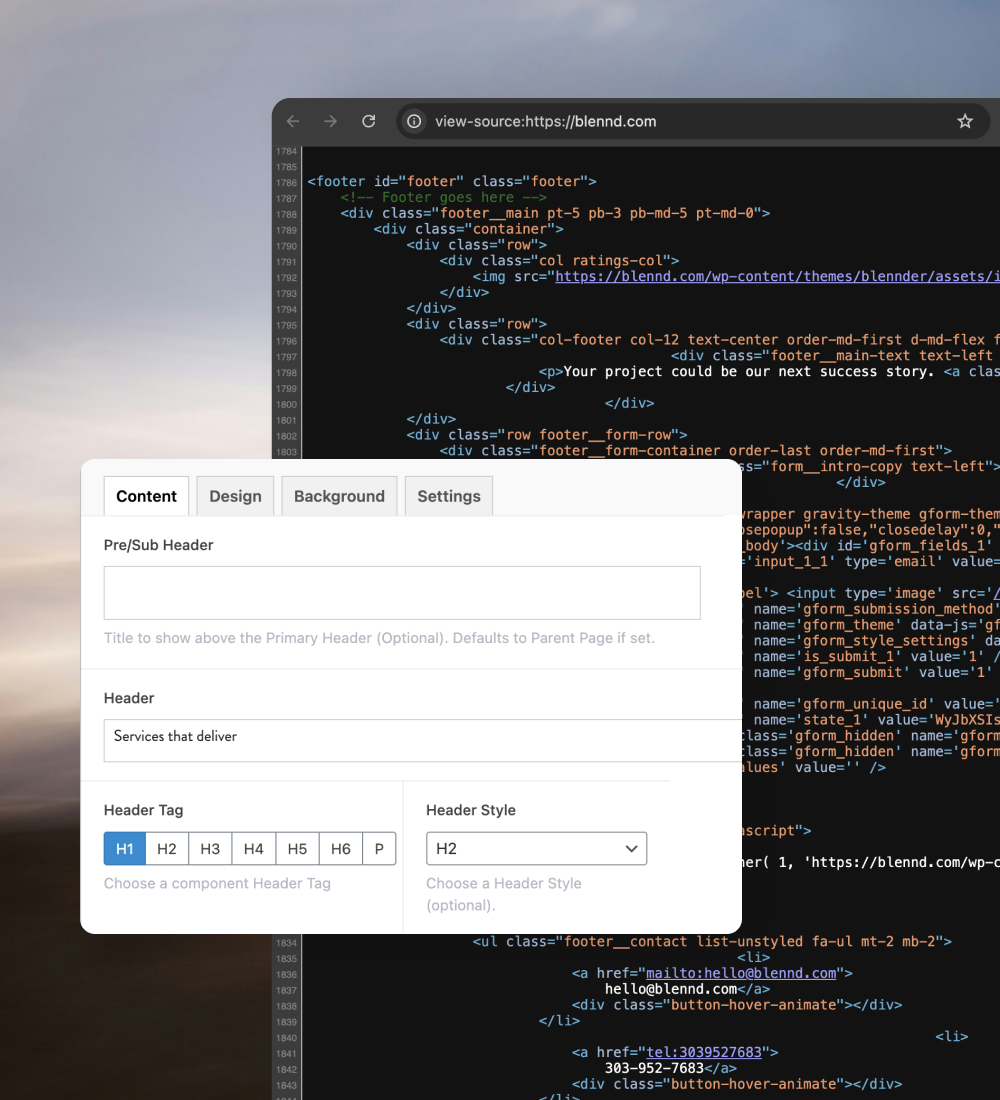Go to the Settings tab

tap(448, 495)
